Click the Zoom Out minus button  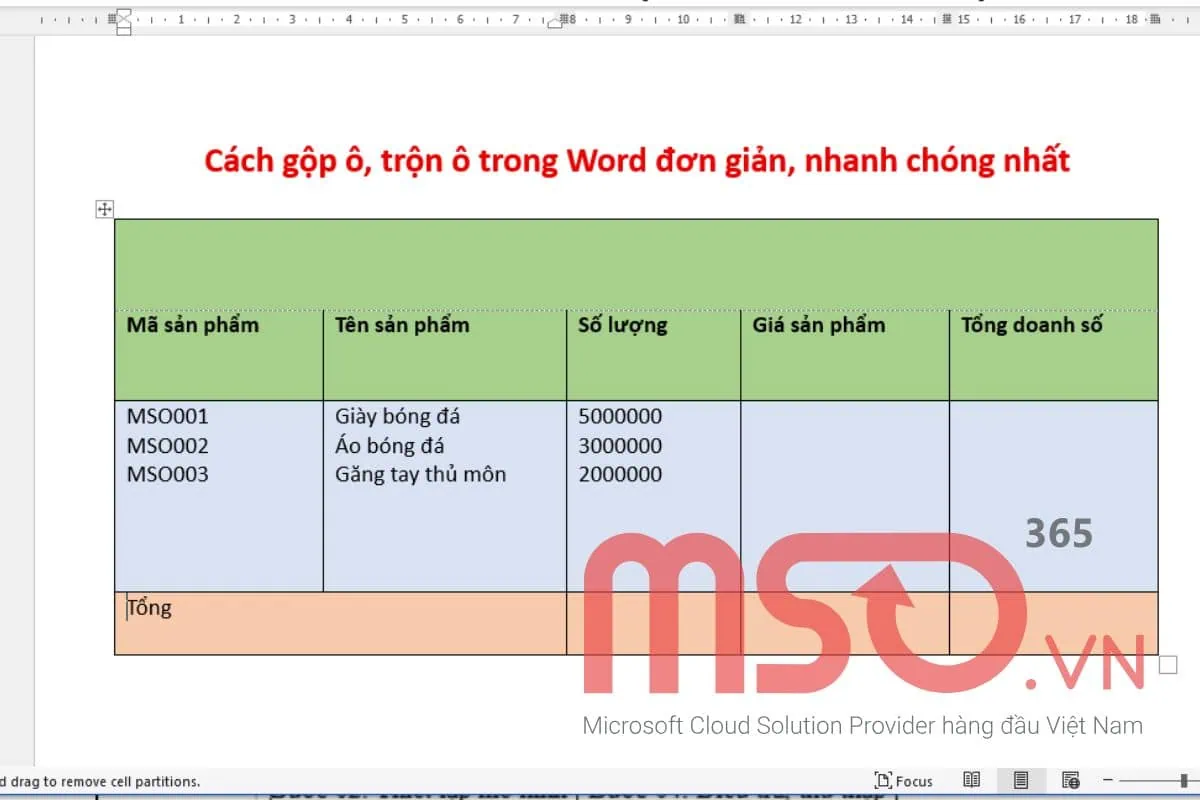click(x=1106, y=779)
